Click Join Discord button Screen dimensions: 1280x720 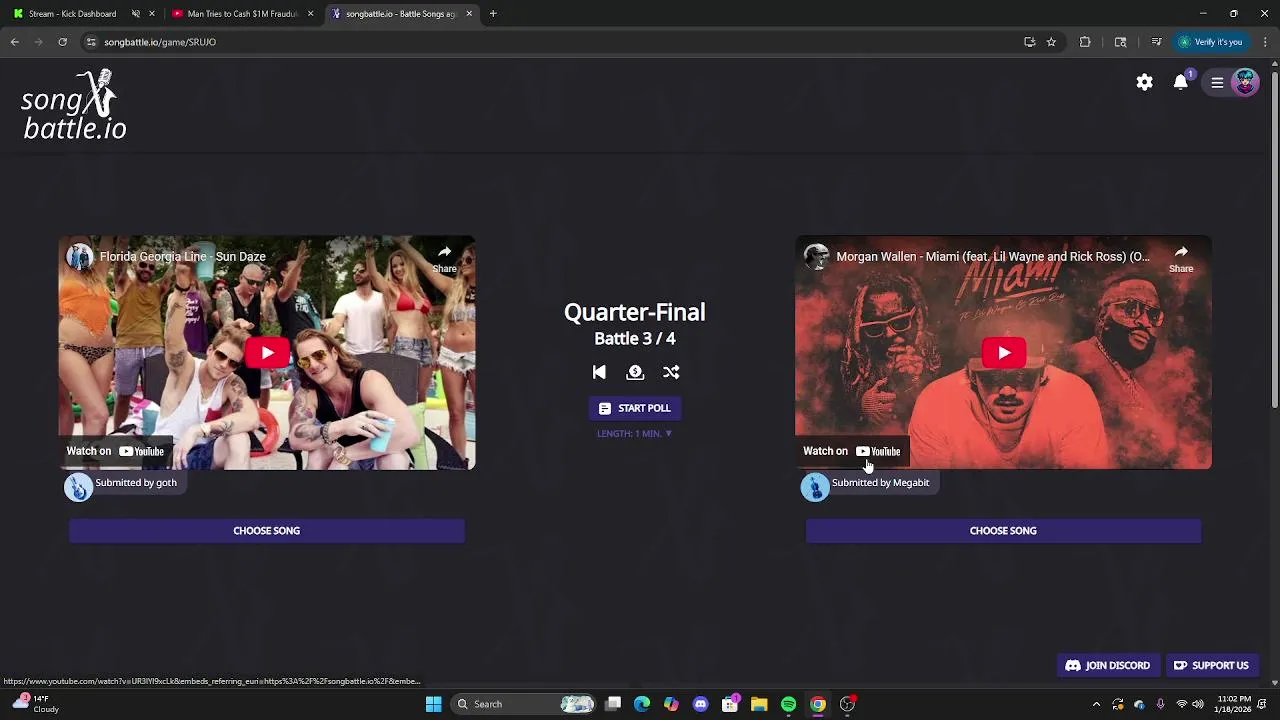tap(1108, 666)
